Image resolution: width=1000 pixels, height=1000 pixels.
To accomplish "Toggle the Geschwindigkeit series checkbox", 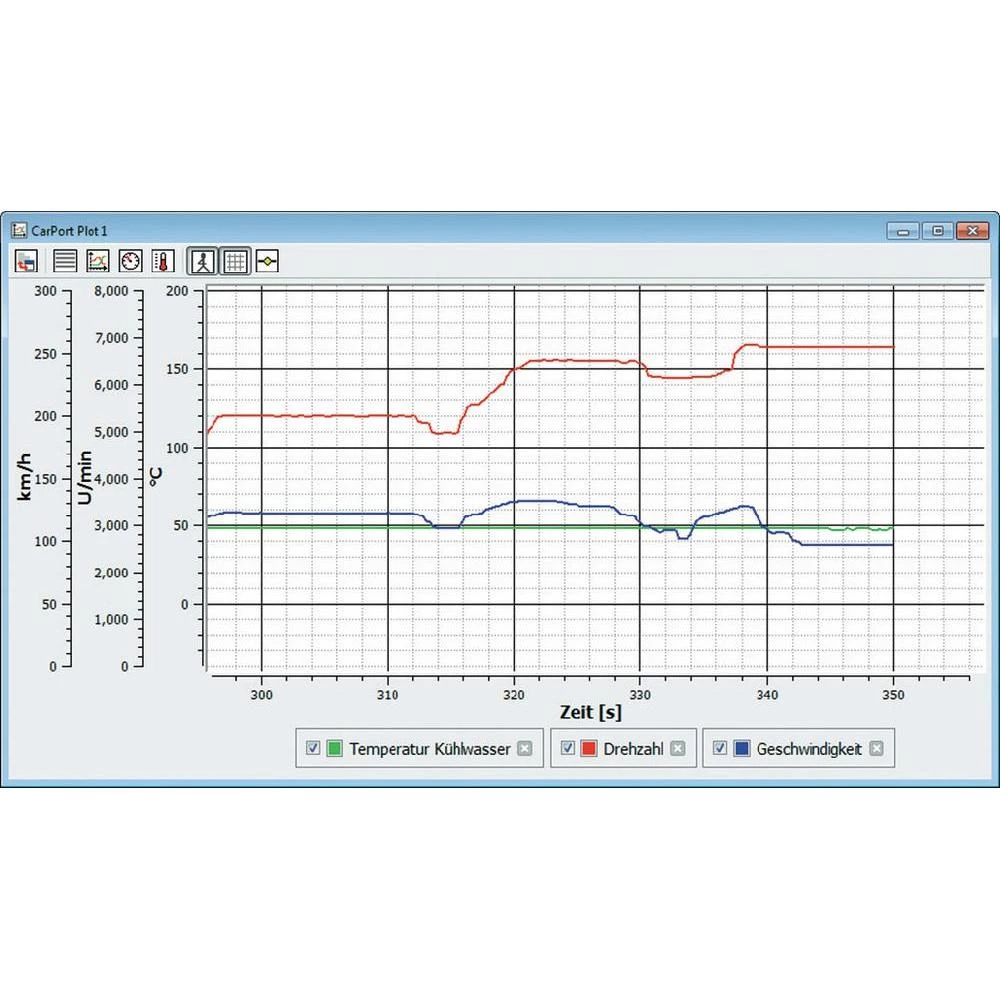I will [720, 748].
